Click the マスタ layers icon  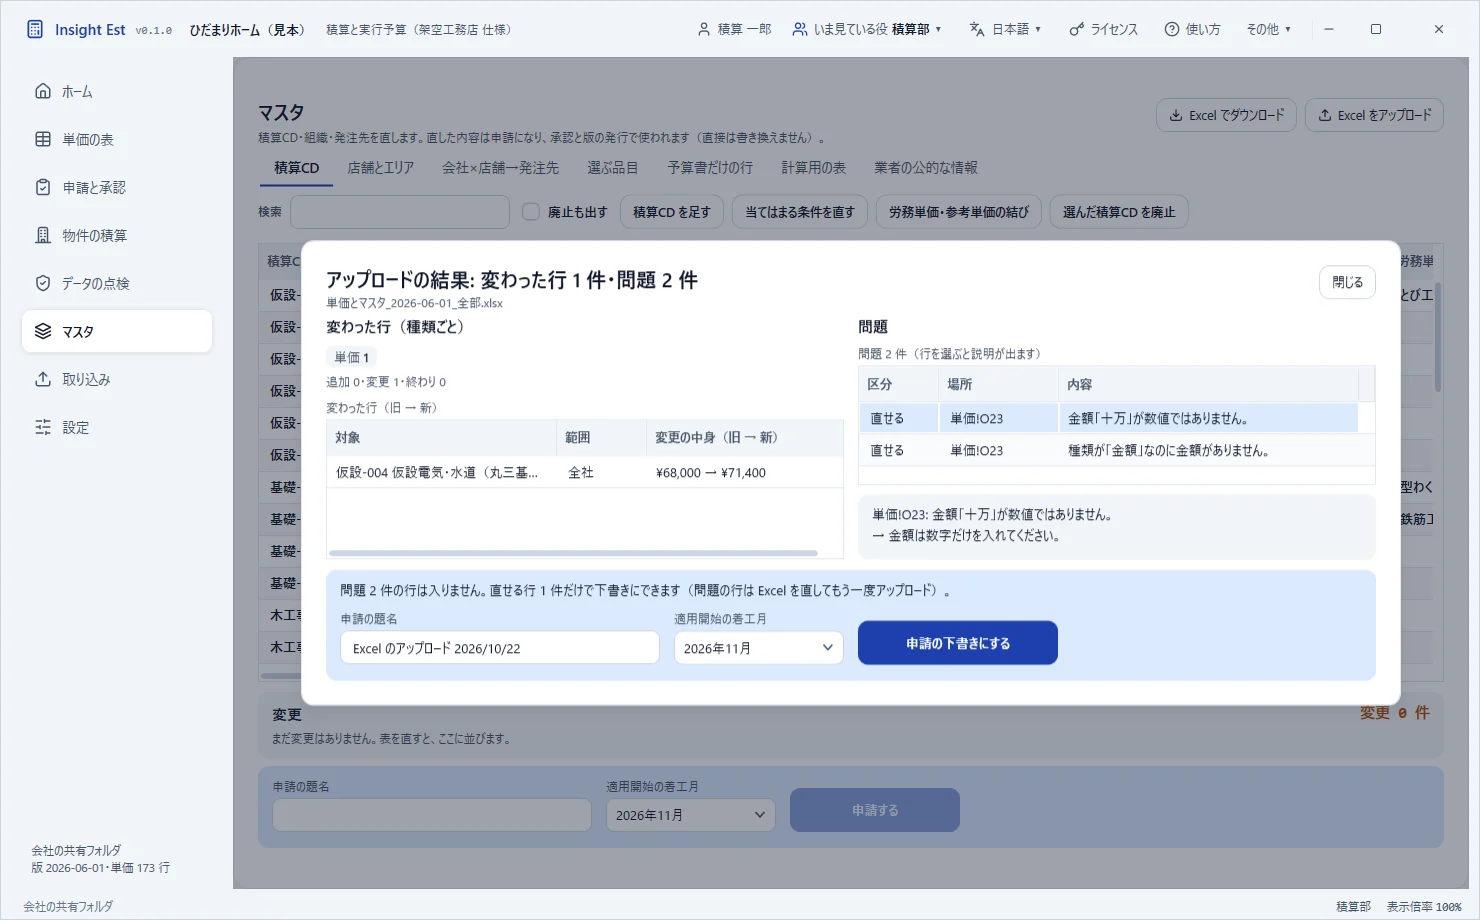pyautogui.click(x=43, y=331)
